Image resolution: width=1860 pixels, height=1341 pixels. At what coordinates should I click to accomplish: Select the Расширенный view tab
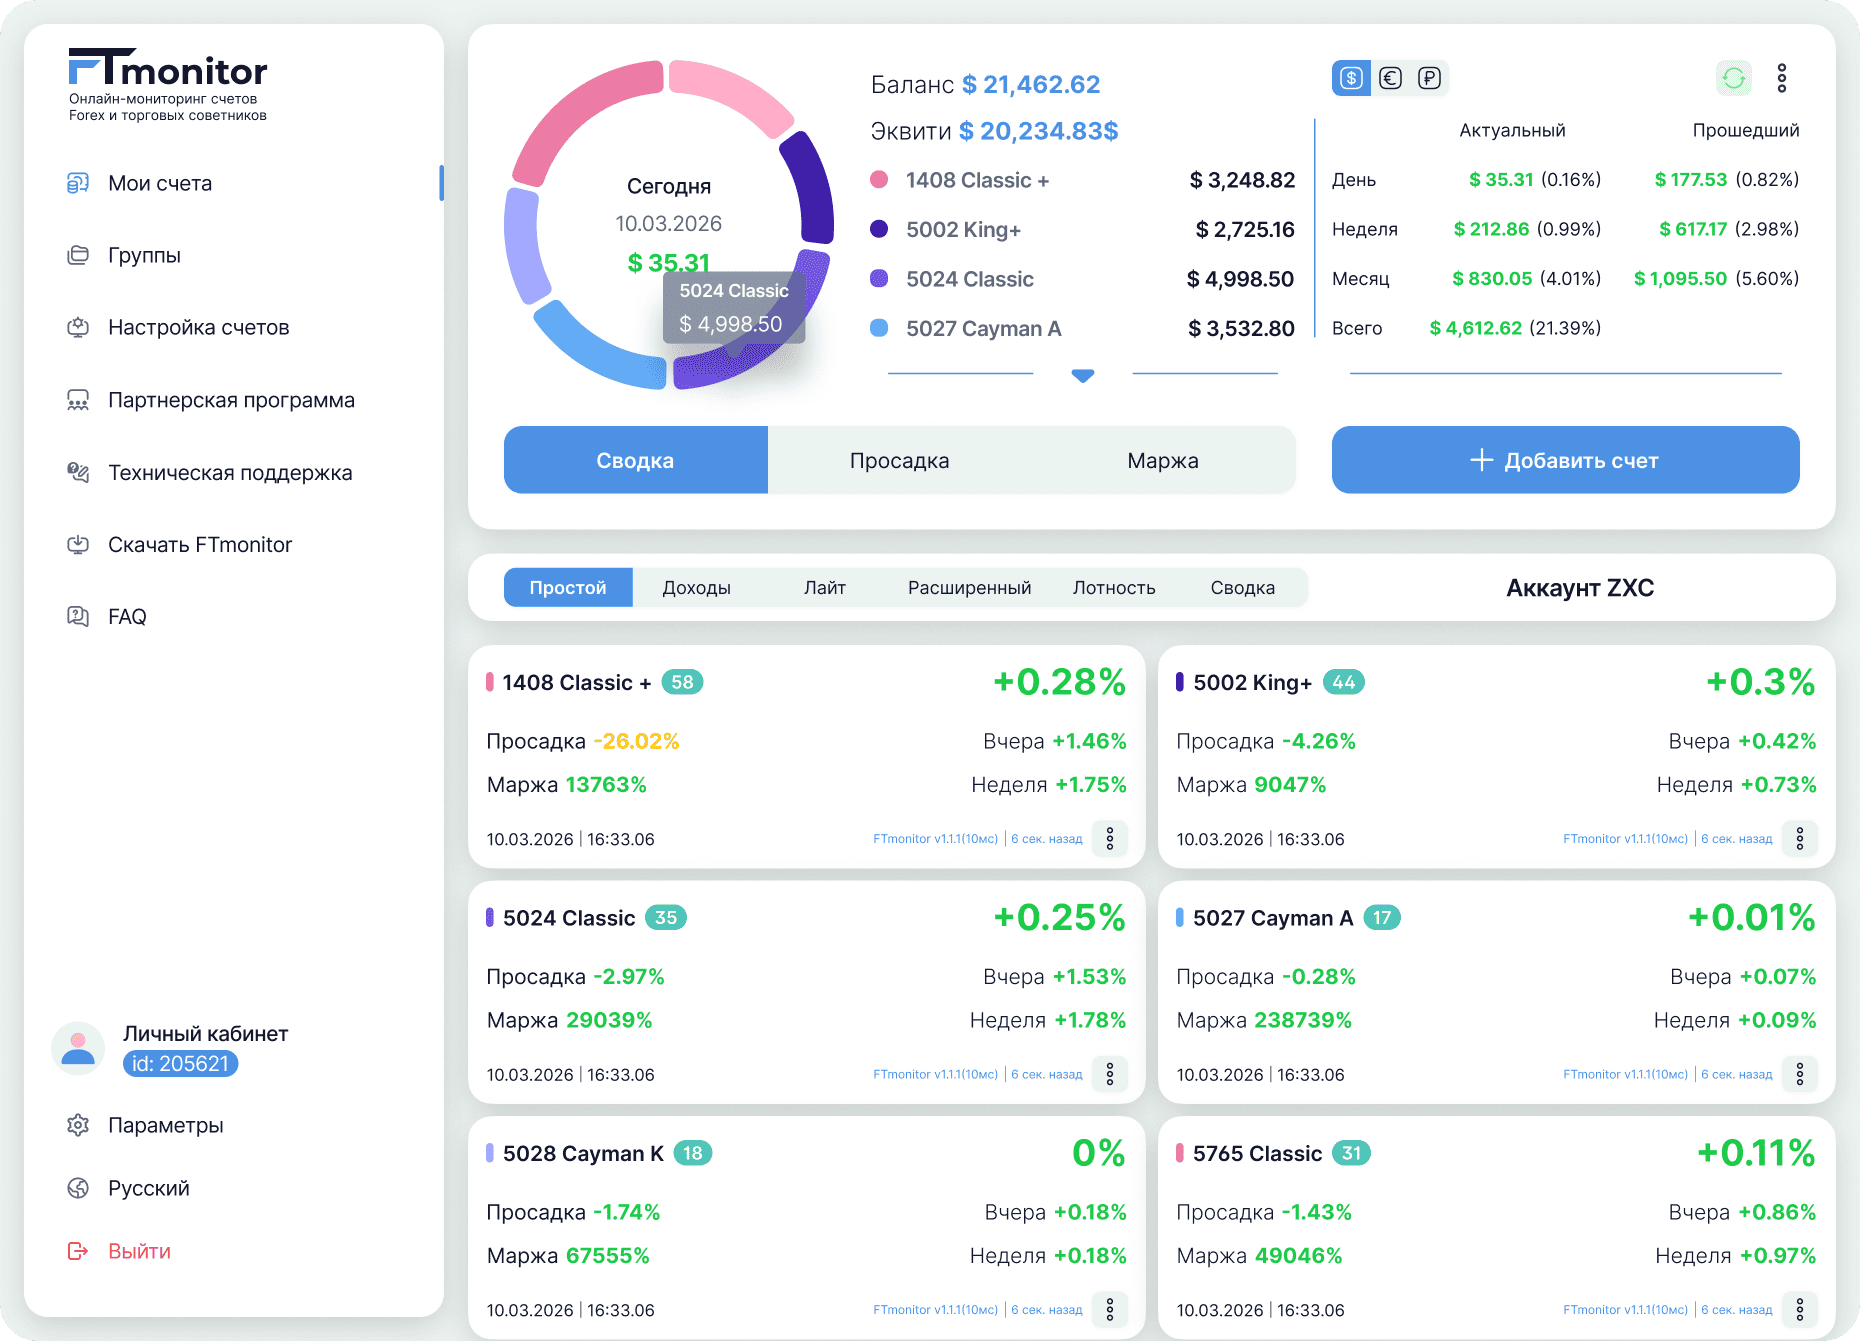pos(969,588)
